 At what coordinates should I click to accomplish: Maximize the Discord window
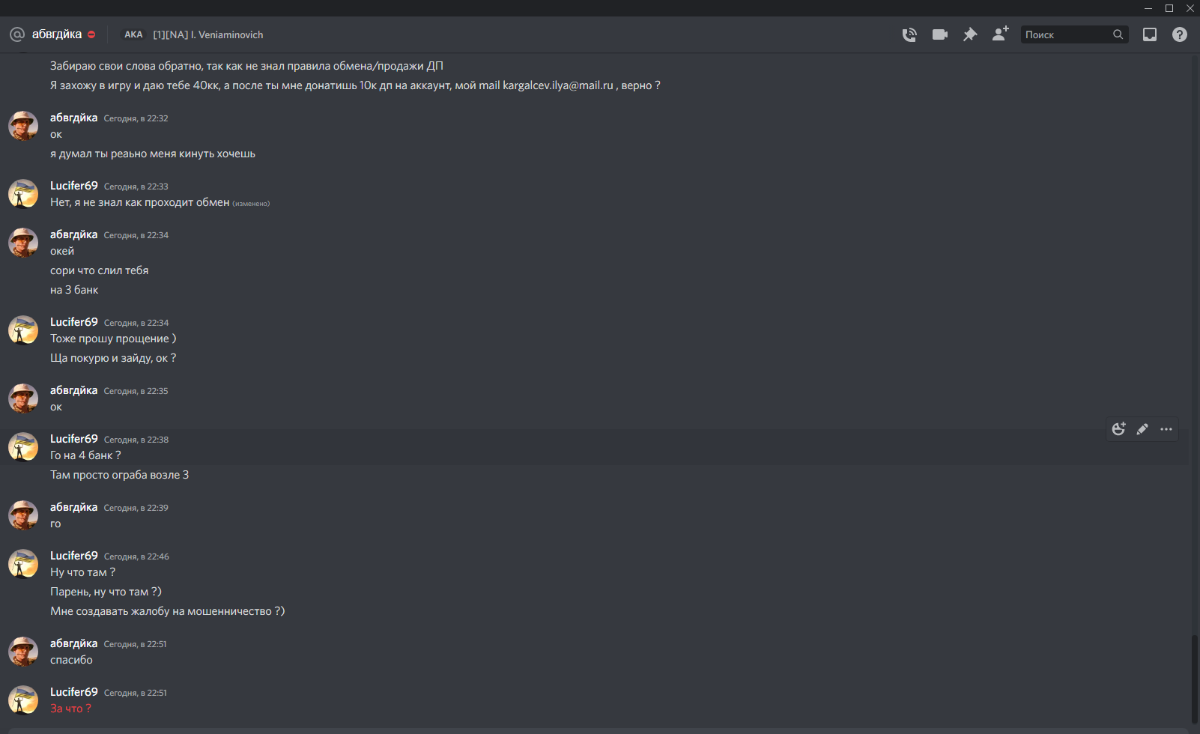(1169, 7)
